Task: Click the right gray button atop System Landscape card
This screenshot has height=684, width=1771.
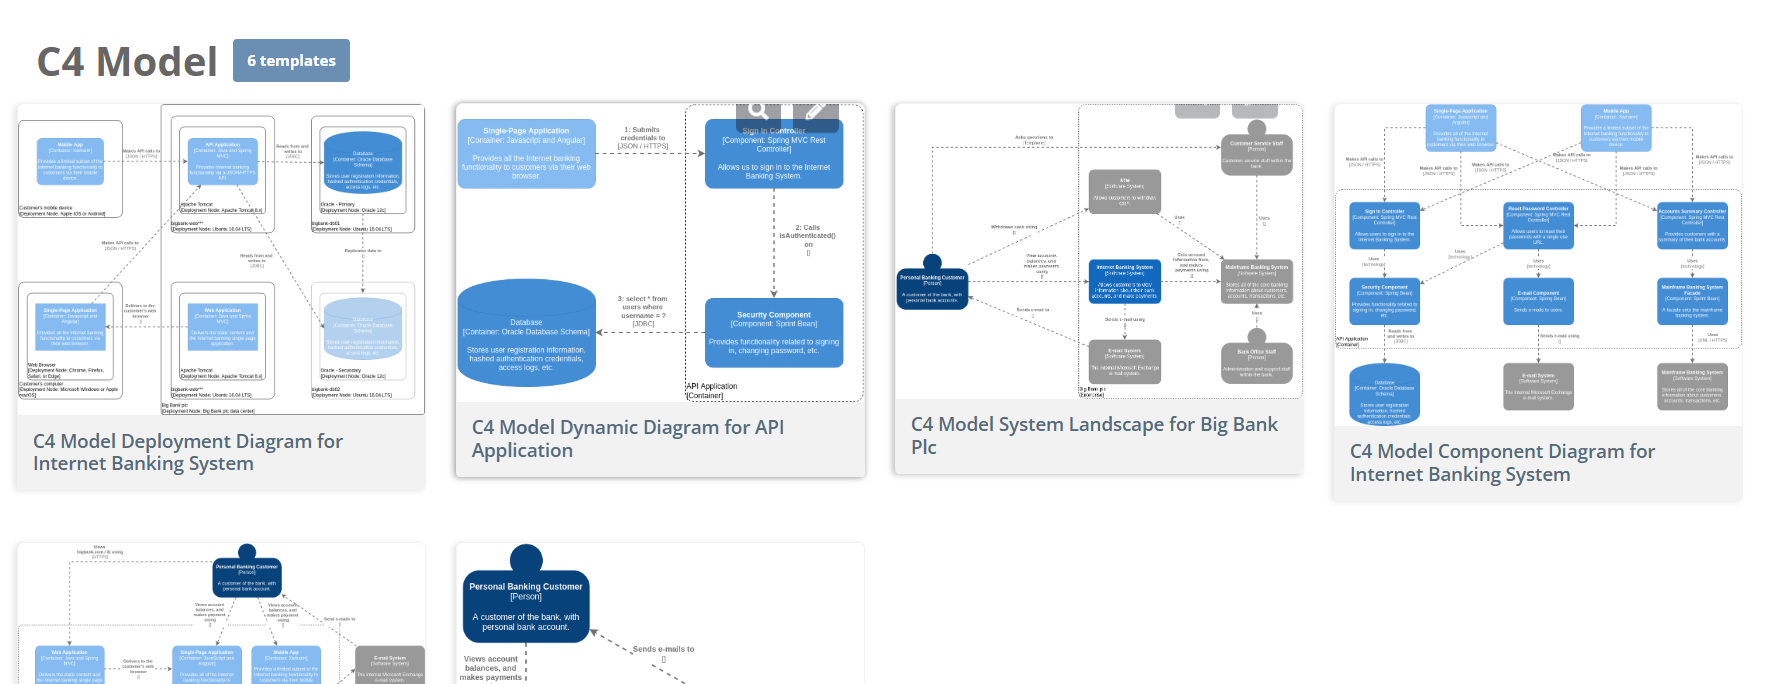Action: click(1253, 110)
